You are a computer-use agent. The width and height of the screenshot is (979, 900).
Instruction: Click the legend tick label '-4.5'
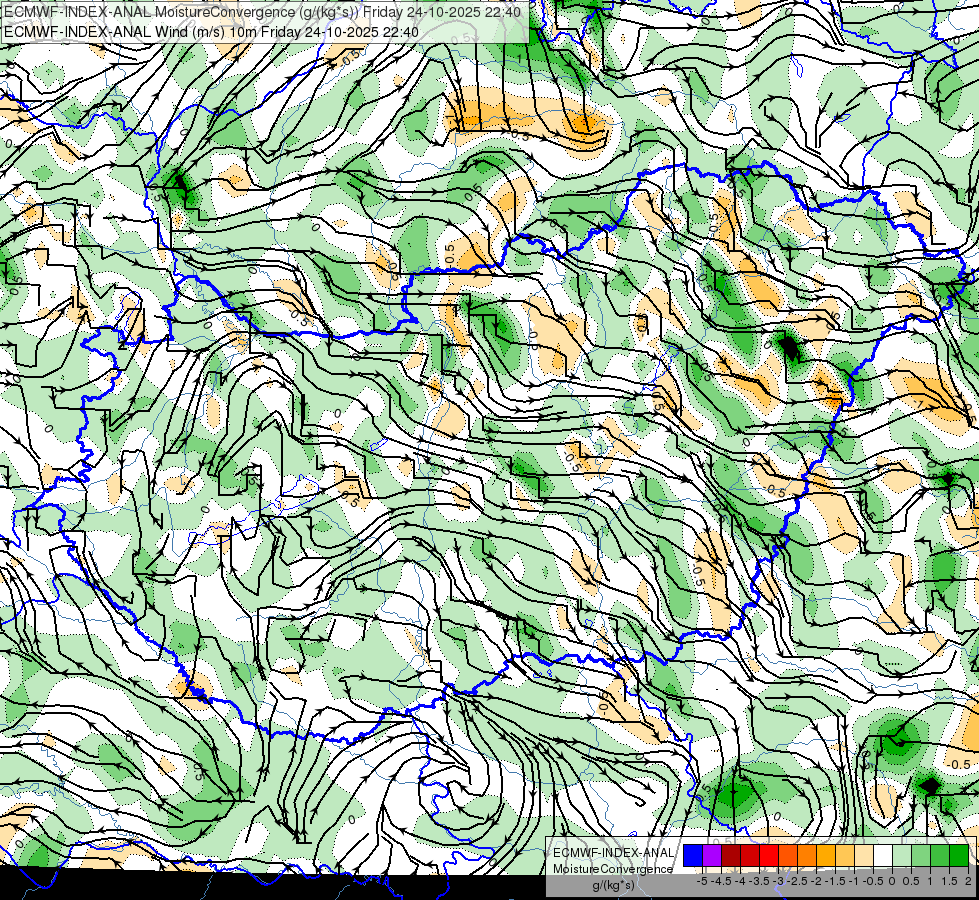point(721,881)
